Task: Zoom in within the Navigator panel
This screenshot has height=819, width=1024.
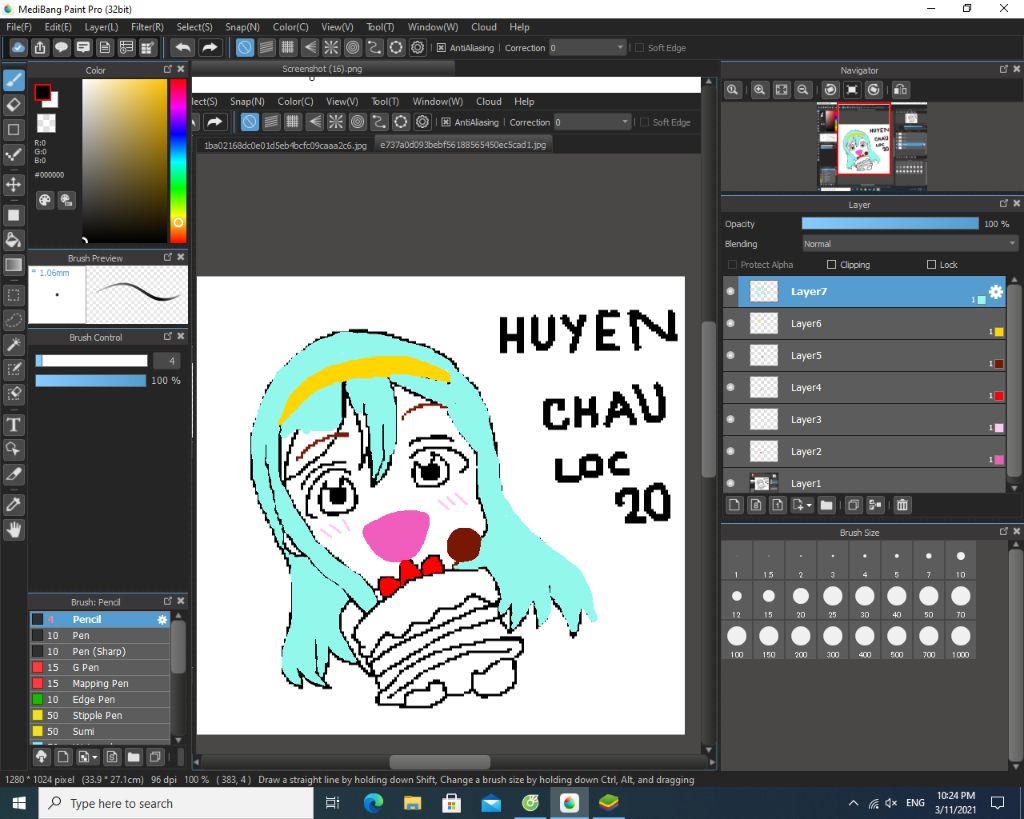Action: [759, 90]
